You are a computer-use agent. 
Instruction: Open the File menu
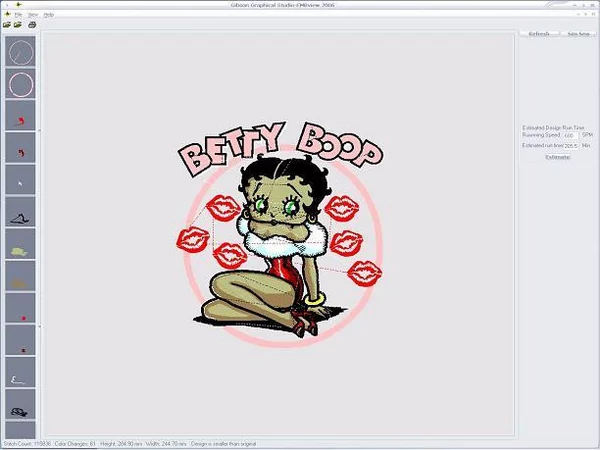point(18,15)
